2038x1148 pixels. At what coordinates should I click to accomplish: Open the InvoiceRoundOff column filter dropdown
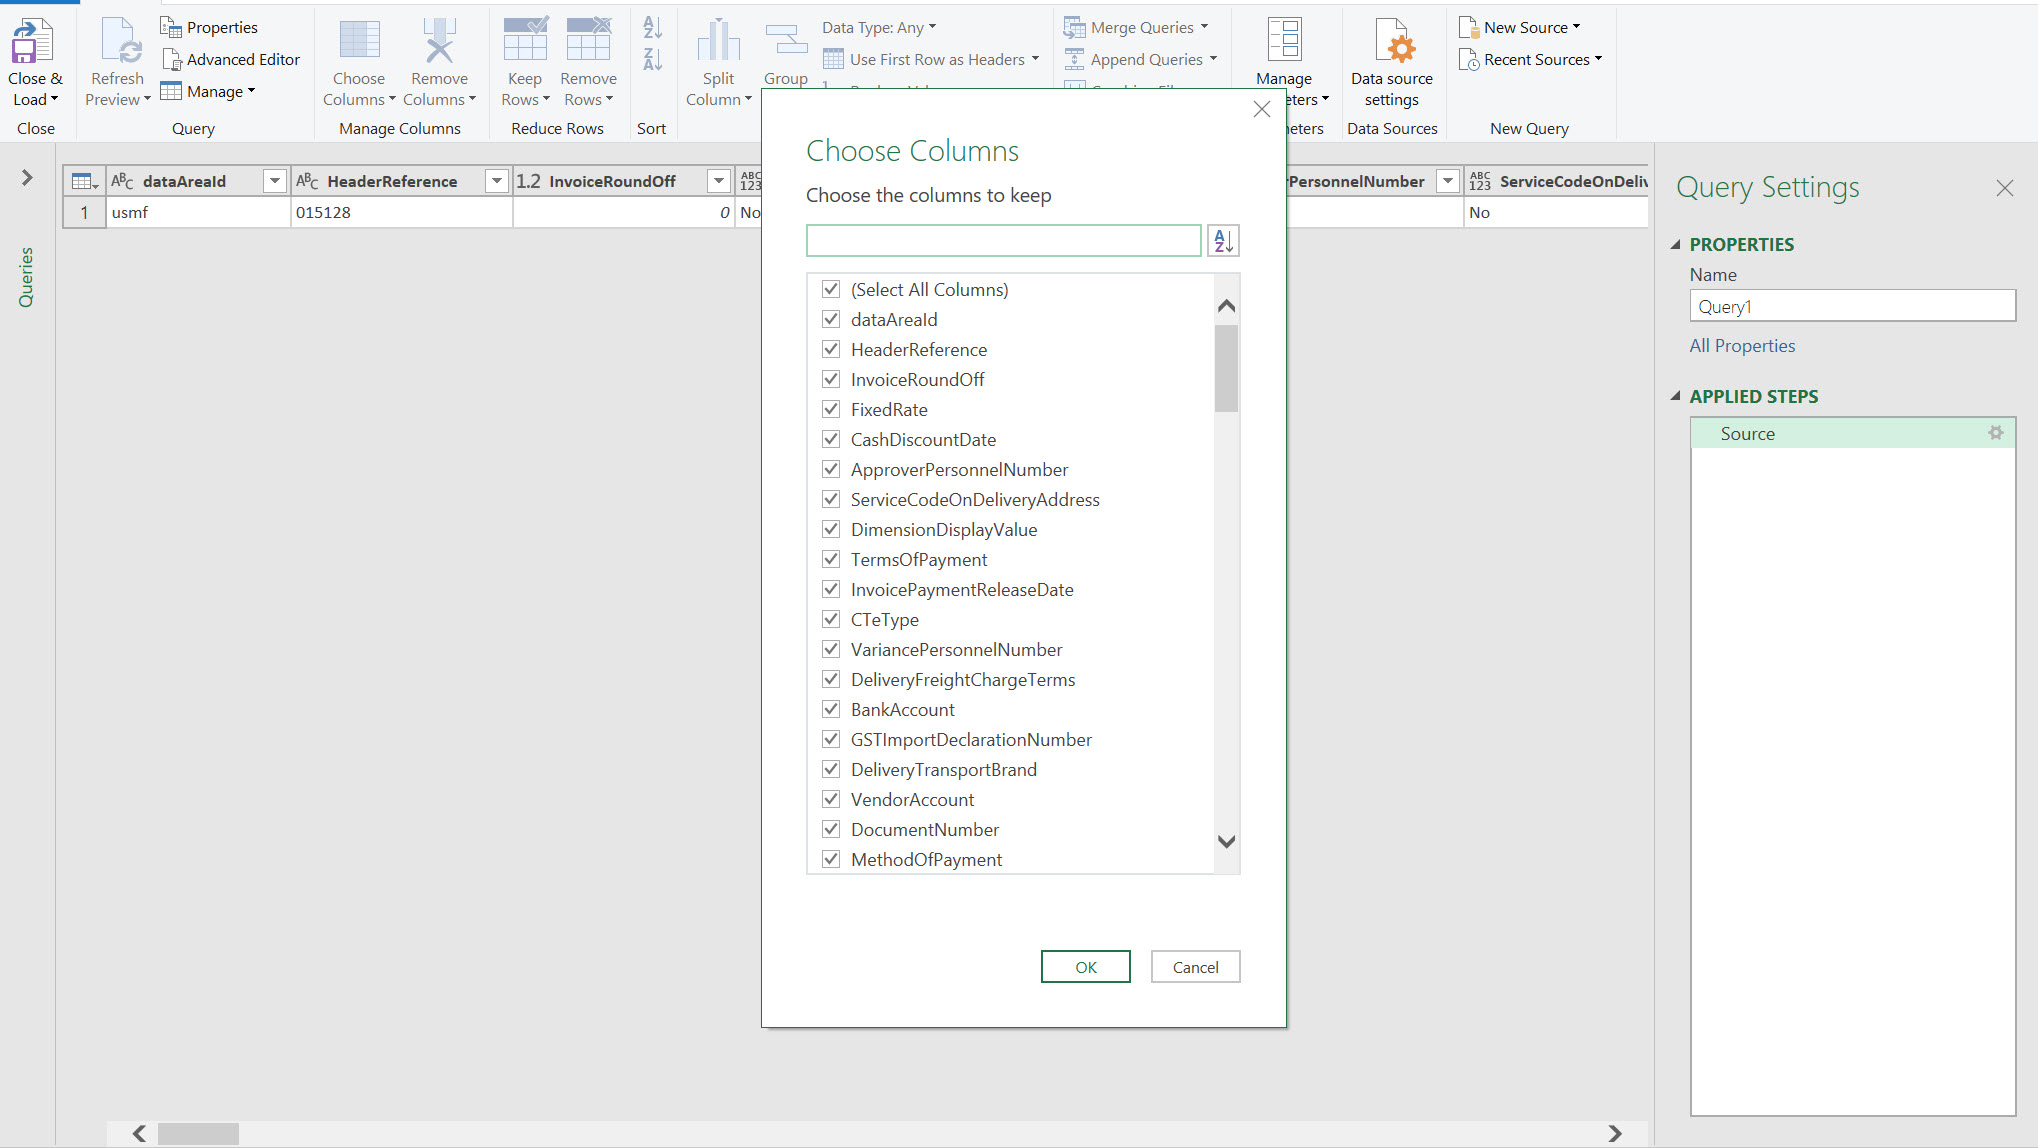pos(718,181)
